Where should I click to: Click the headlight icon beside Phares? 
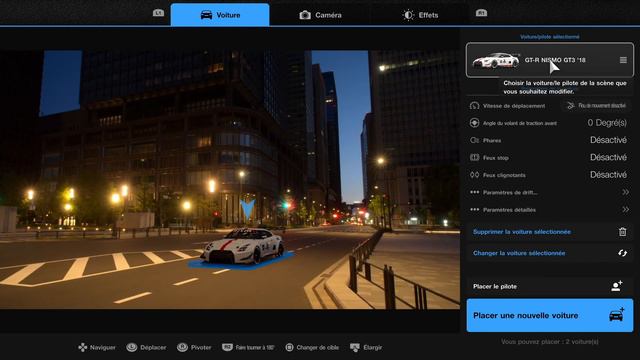point(474,140)
